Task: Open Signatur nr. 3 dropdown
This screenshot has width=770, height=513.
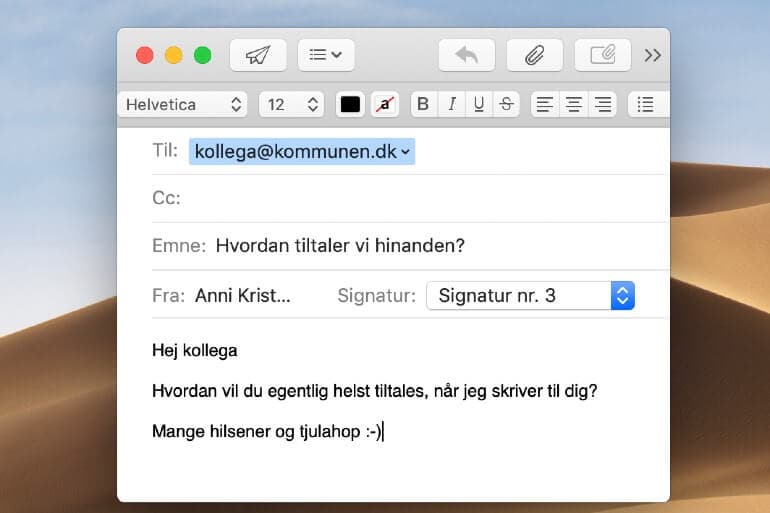Action: coord(530,296)
